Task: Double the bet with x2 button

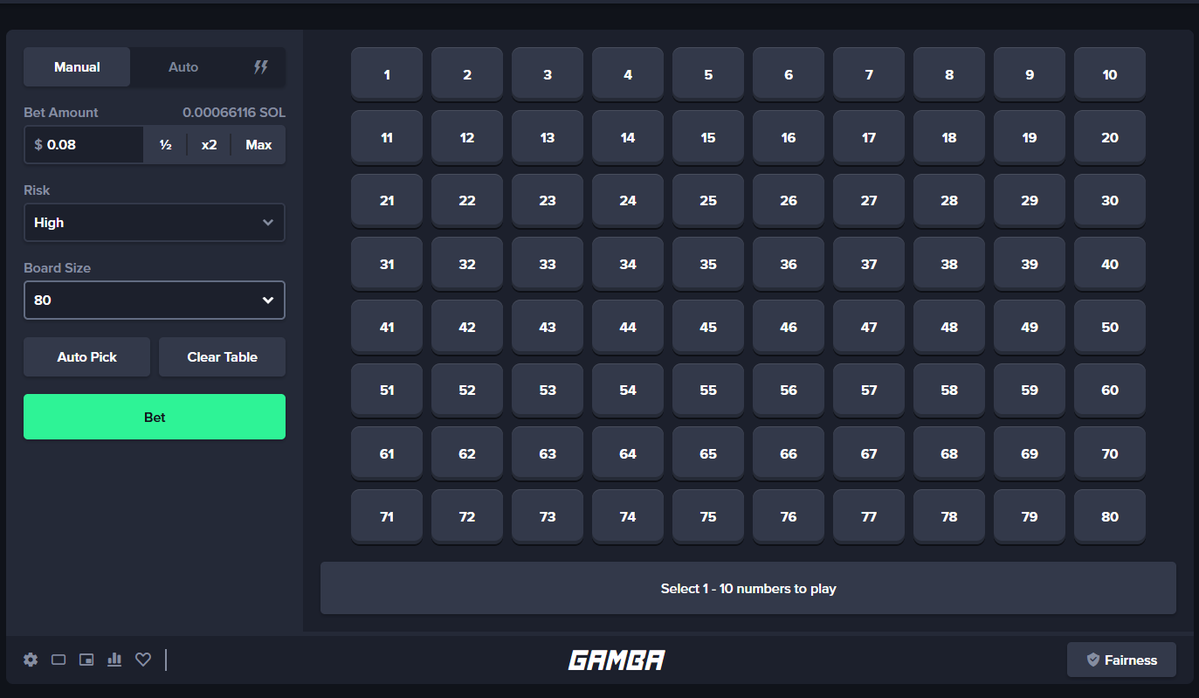Action: click(x=209, y=144)
